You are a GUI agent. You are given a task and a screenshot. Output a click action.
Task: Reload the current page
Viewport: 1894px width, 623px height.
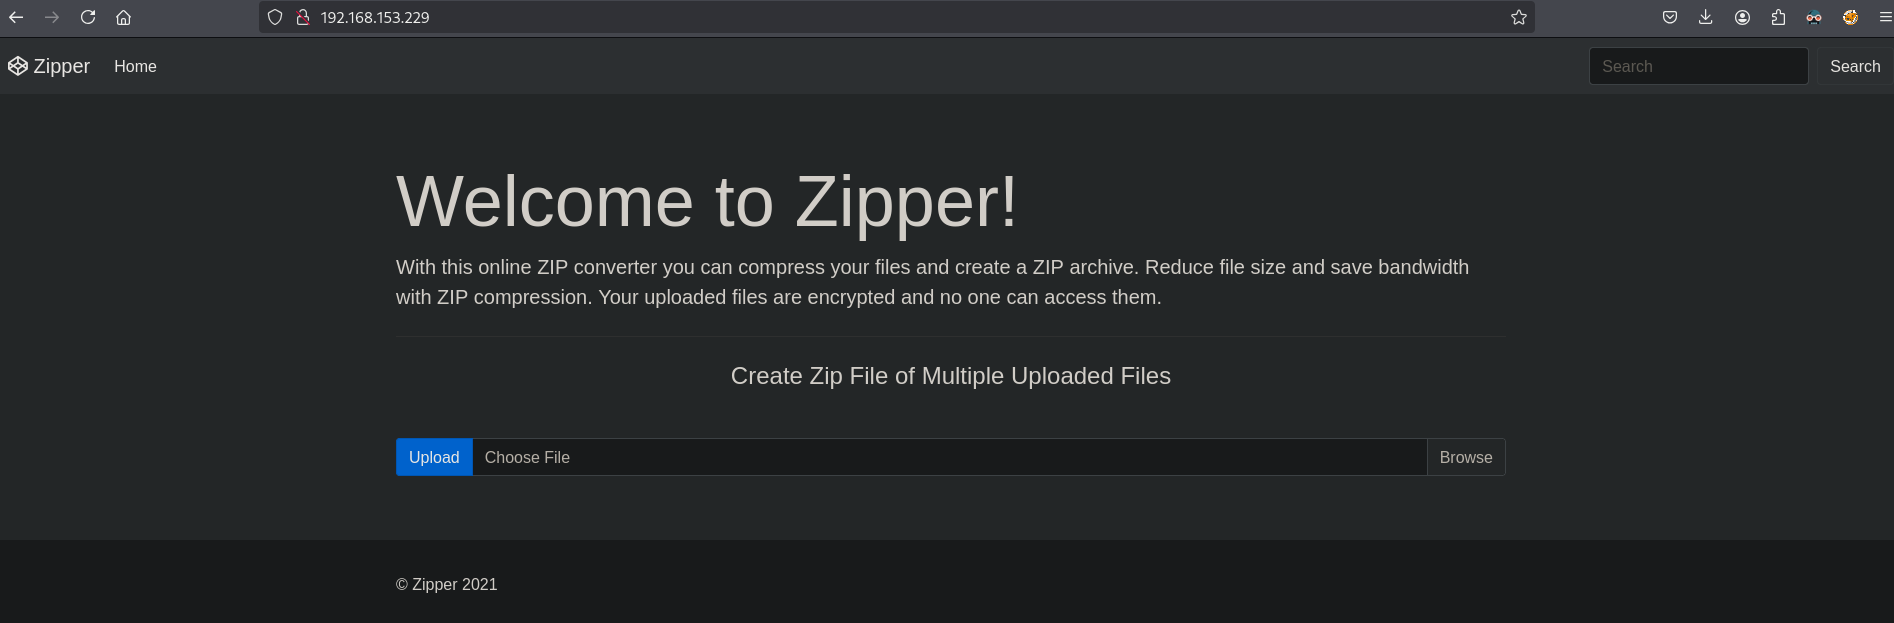(x=88, y=17)
